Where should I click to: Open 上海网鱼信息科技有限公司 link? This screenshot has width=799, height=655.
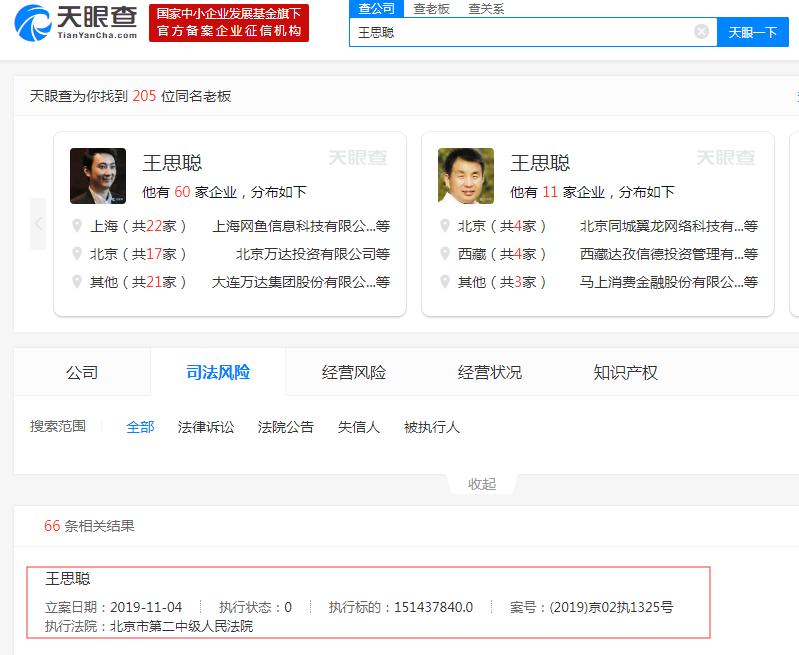(x=301, y=226)
